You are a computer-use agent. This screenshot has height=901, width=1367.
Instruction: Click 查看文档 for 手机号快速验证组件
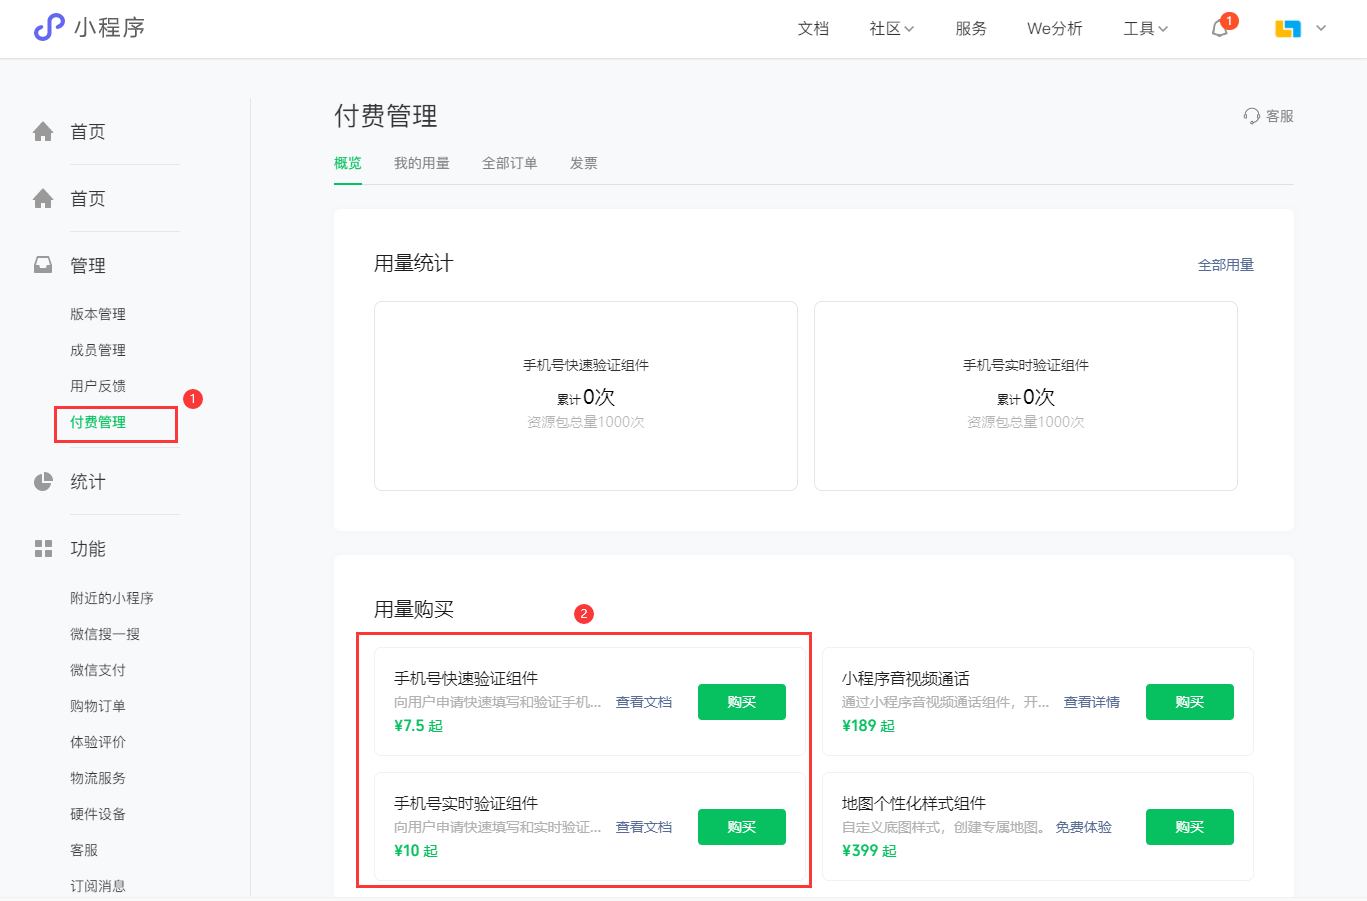(x=644, y=702)
